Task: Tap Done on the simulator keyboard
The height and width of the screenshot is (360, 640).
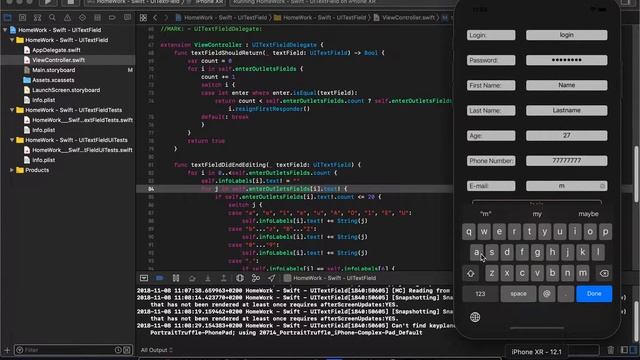Action: 594,294
